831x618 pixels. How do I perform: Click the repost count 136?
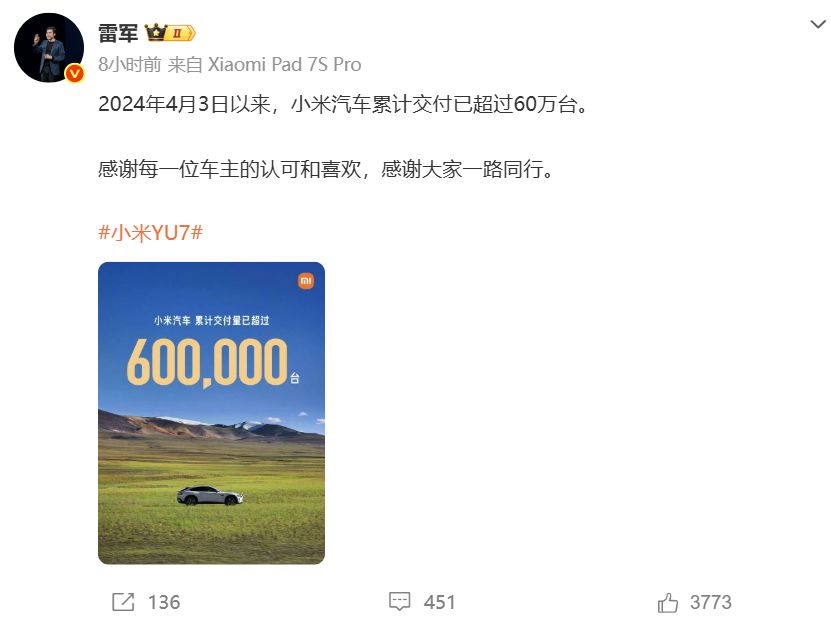click(164, 602)
